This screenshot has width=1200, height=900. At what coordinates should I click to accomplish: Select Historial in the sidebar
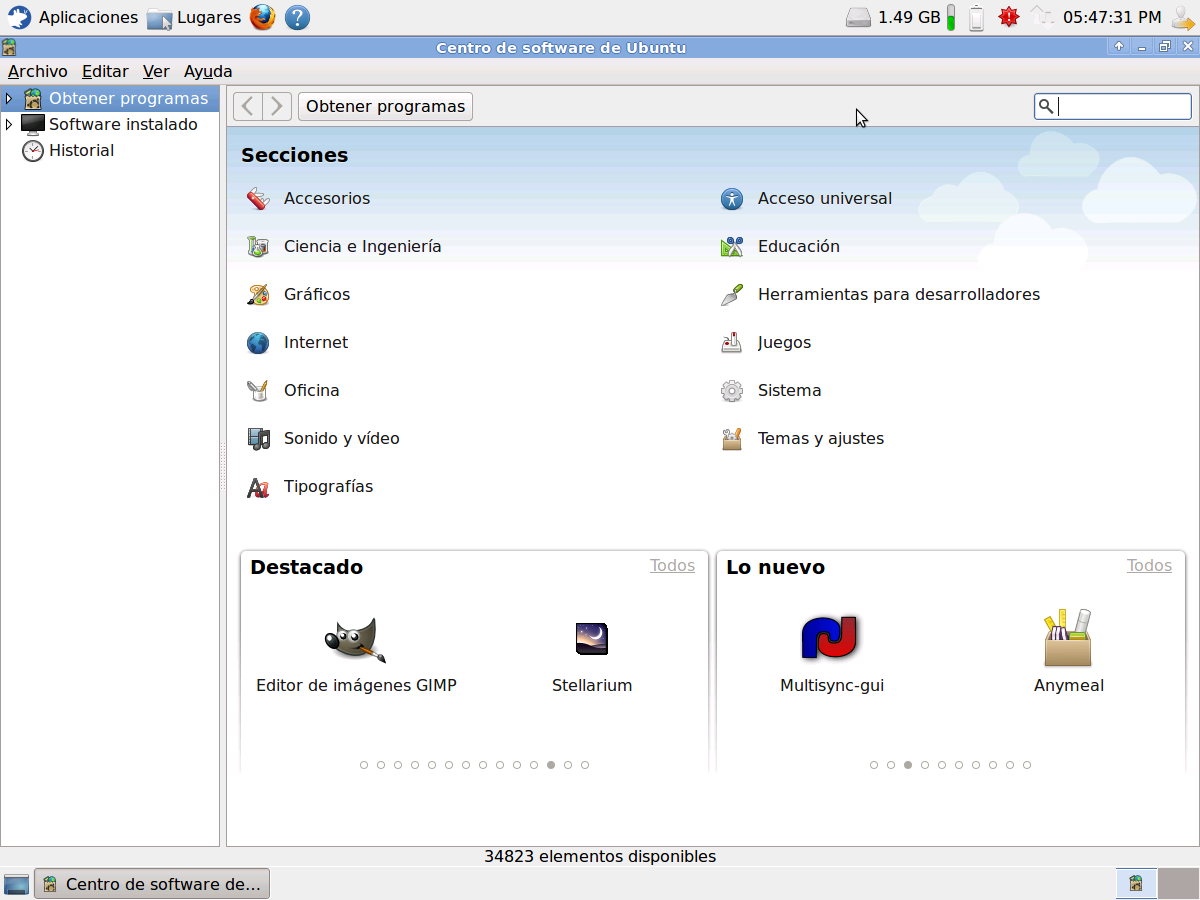click(81, 150)
